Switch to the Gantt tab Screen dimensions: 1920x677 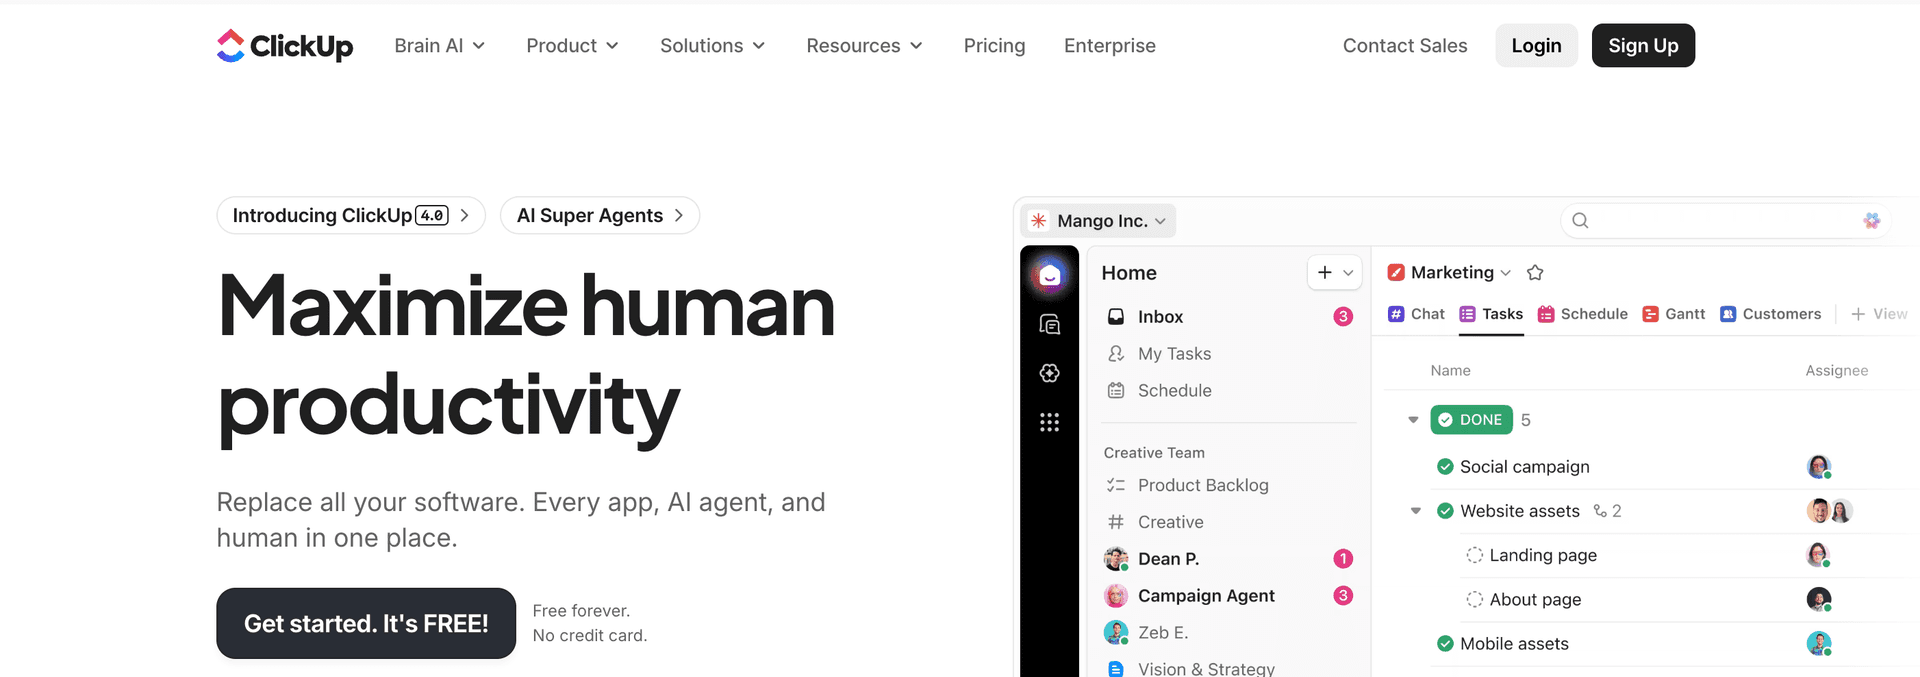[x=1673, y=314]
